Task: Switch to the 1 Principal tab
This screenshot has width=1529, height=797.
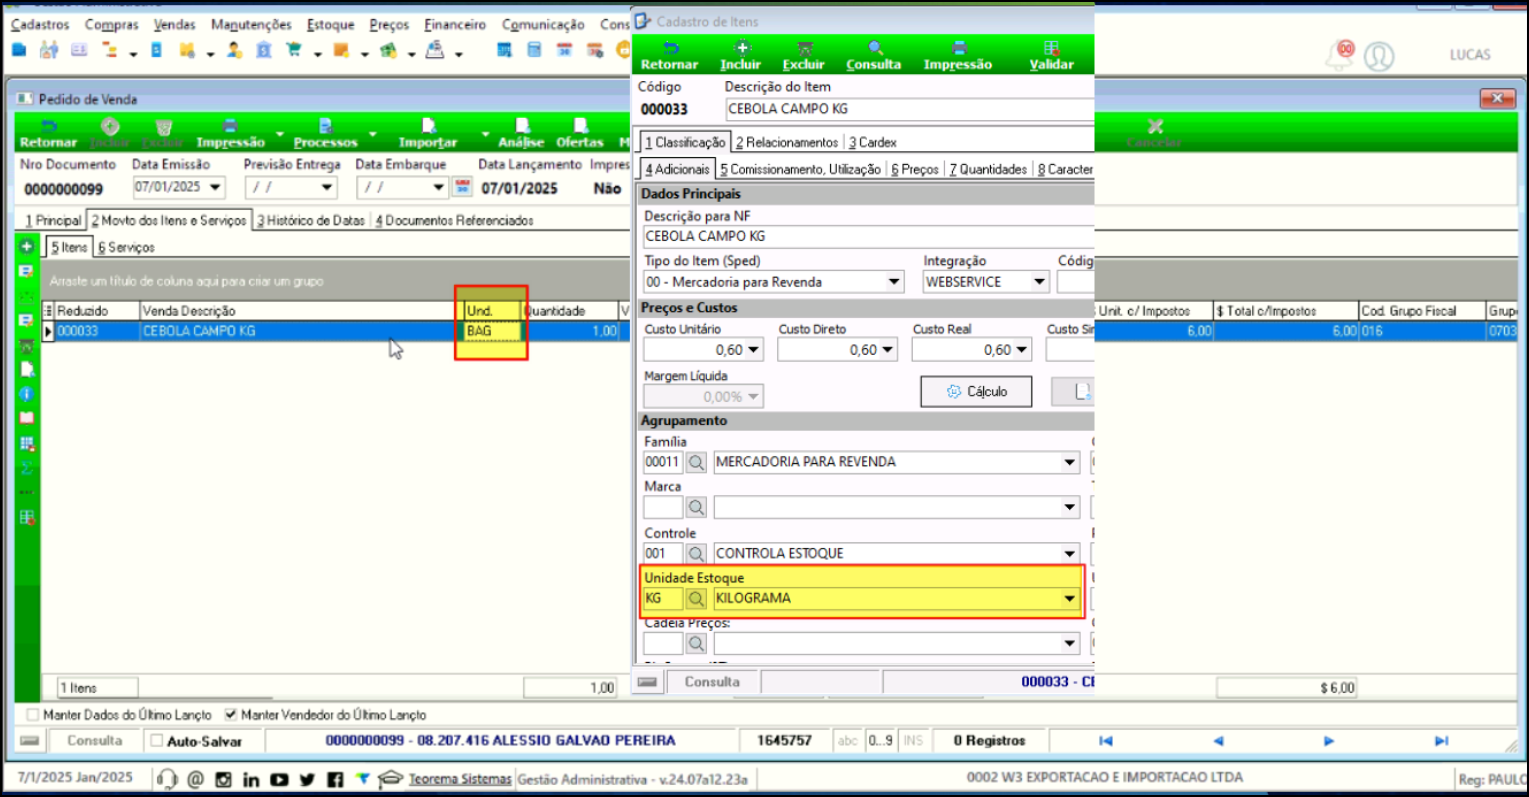Action: point(54,220)
